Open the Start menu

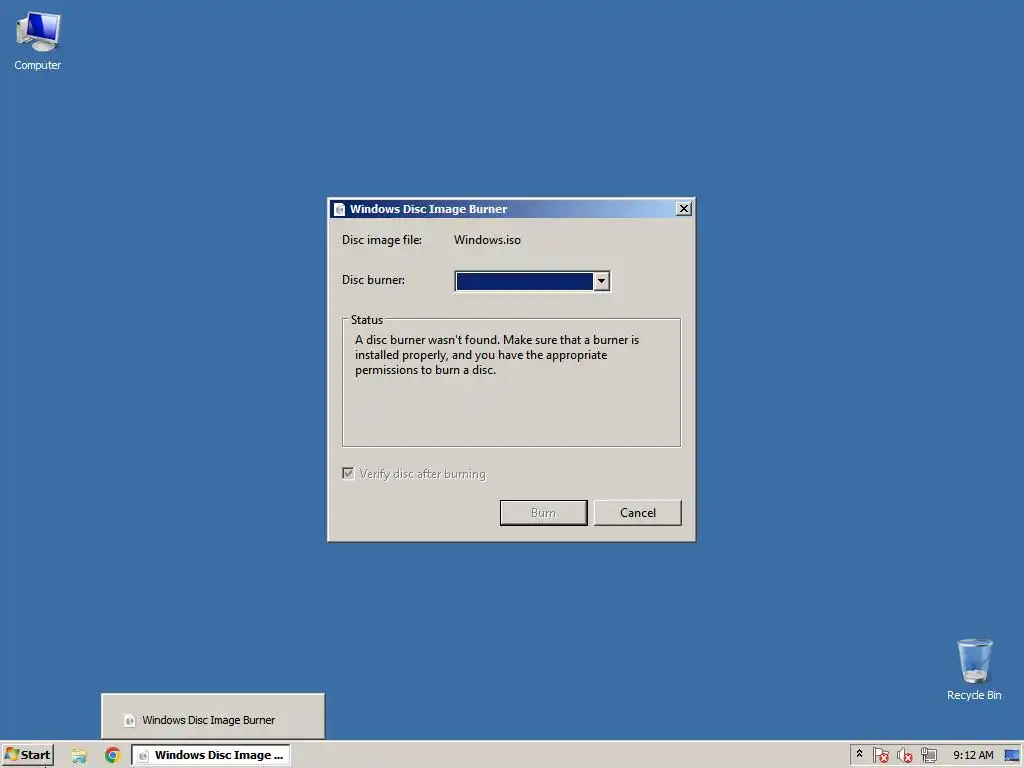click(27, 755)
